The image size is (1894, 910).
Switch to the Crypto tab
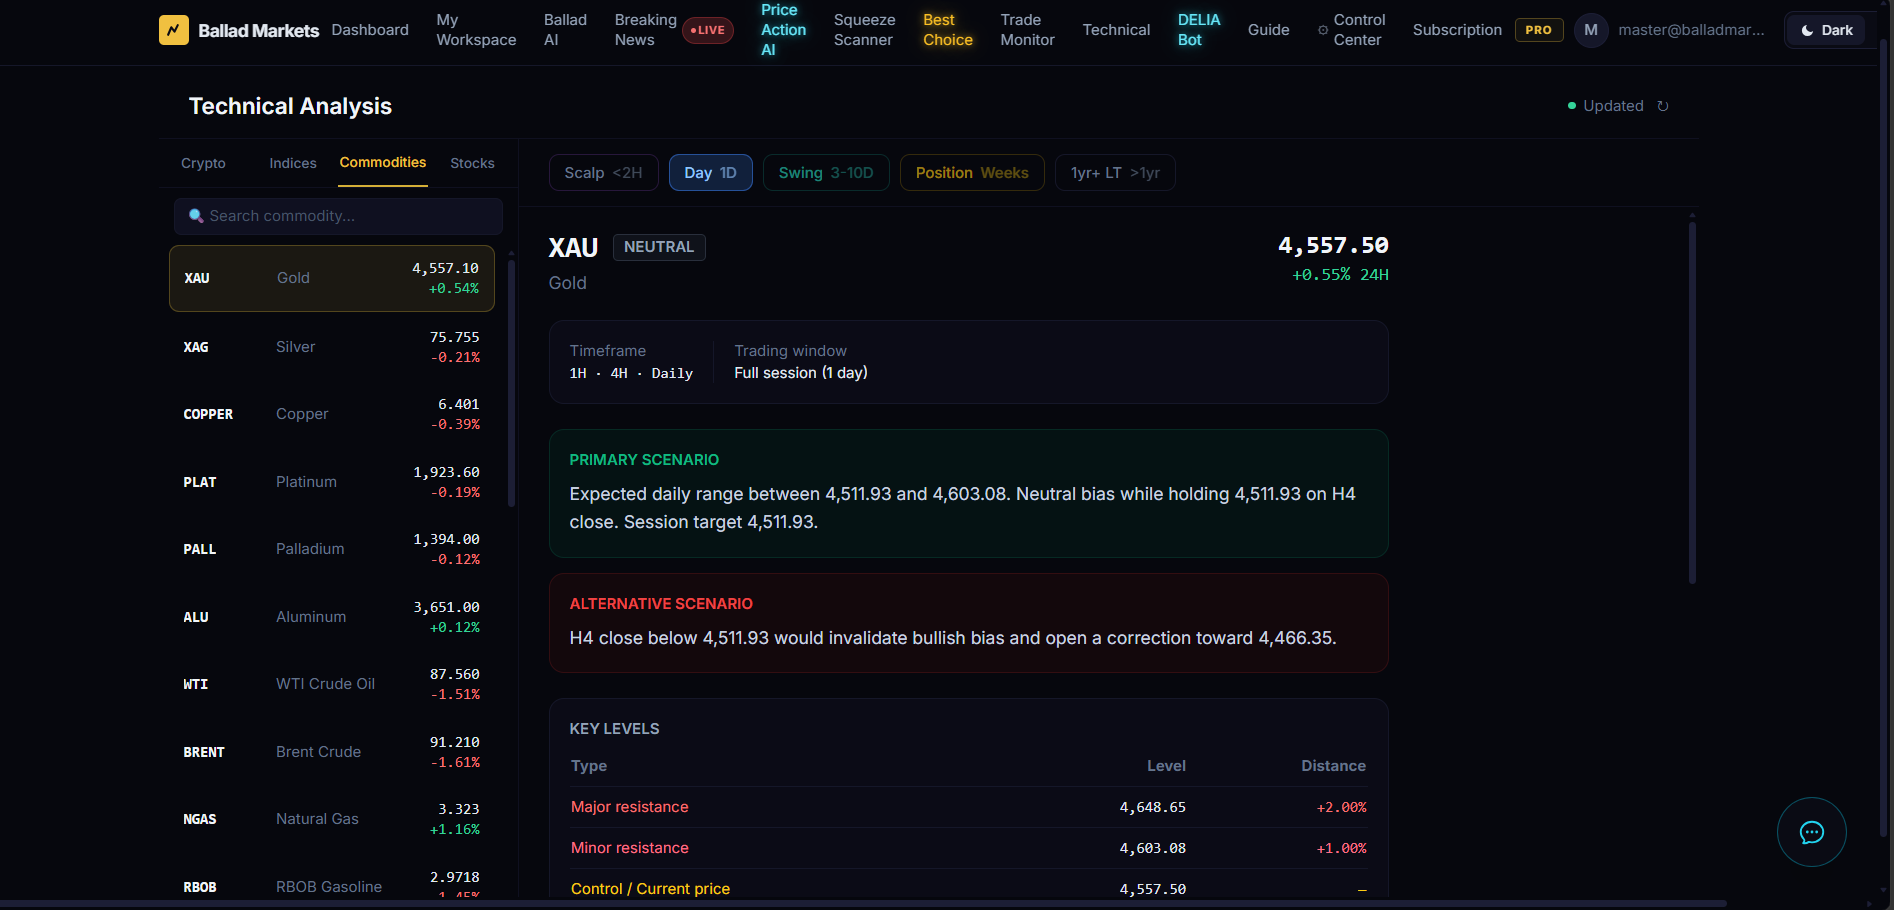click(203, 163)
